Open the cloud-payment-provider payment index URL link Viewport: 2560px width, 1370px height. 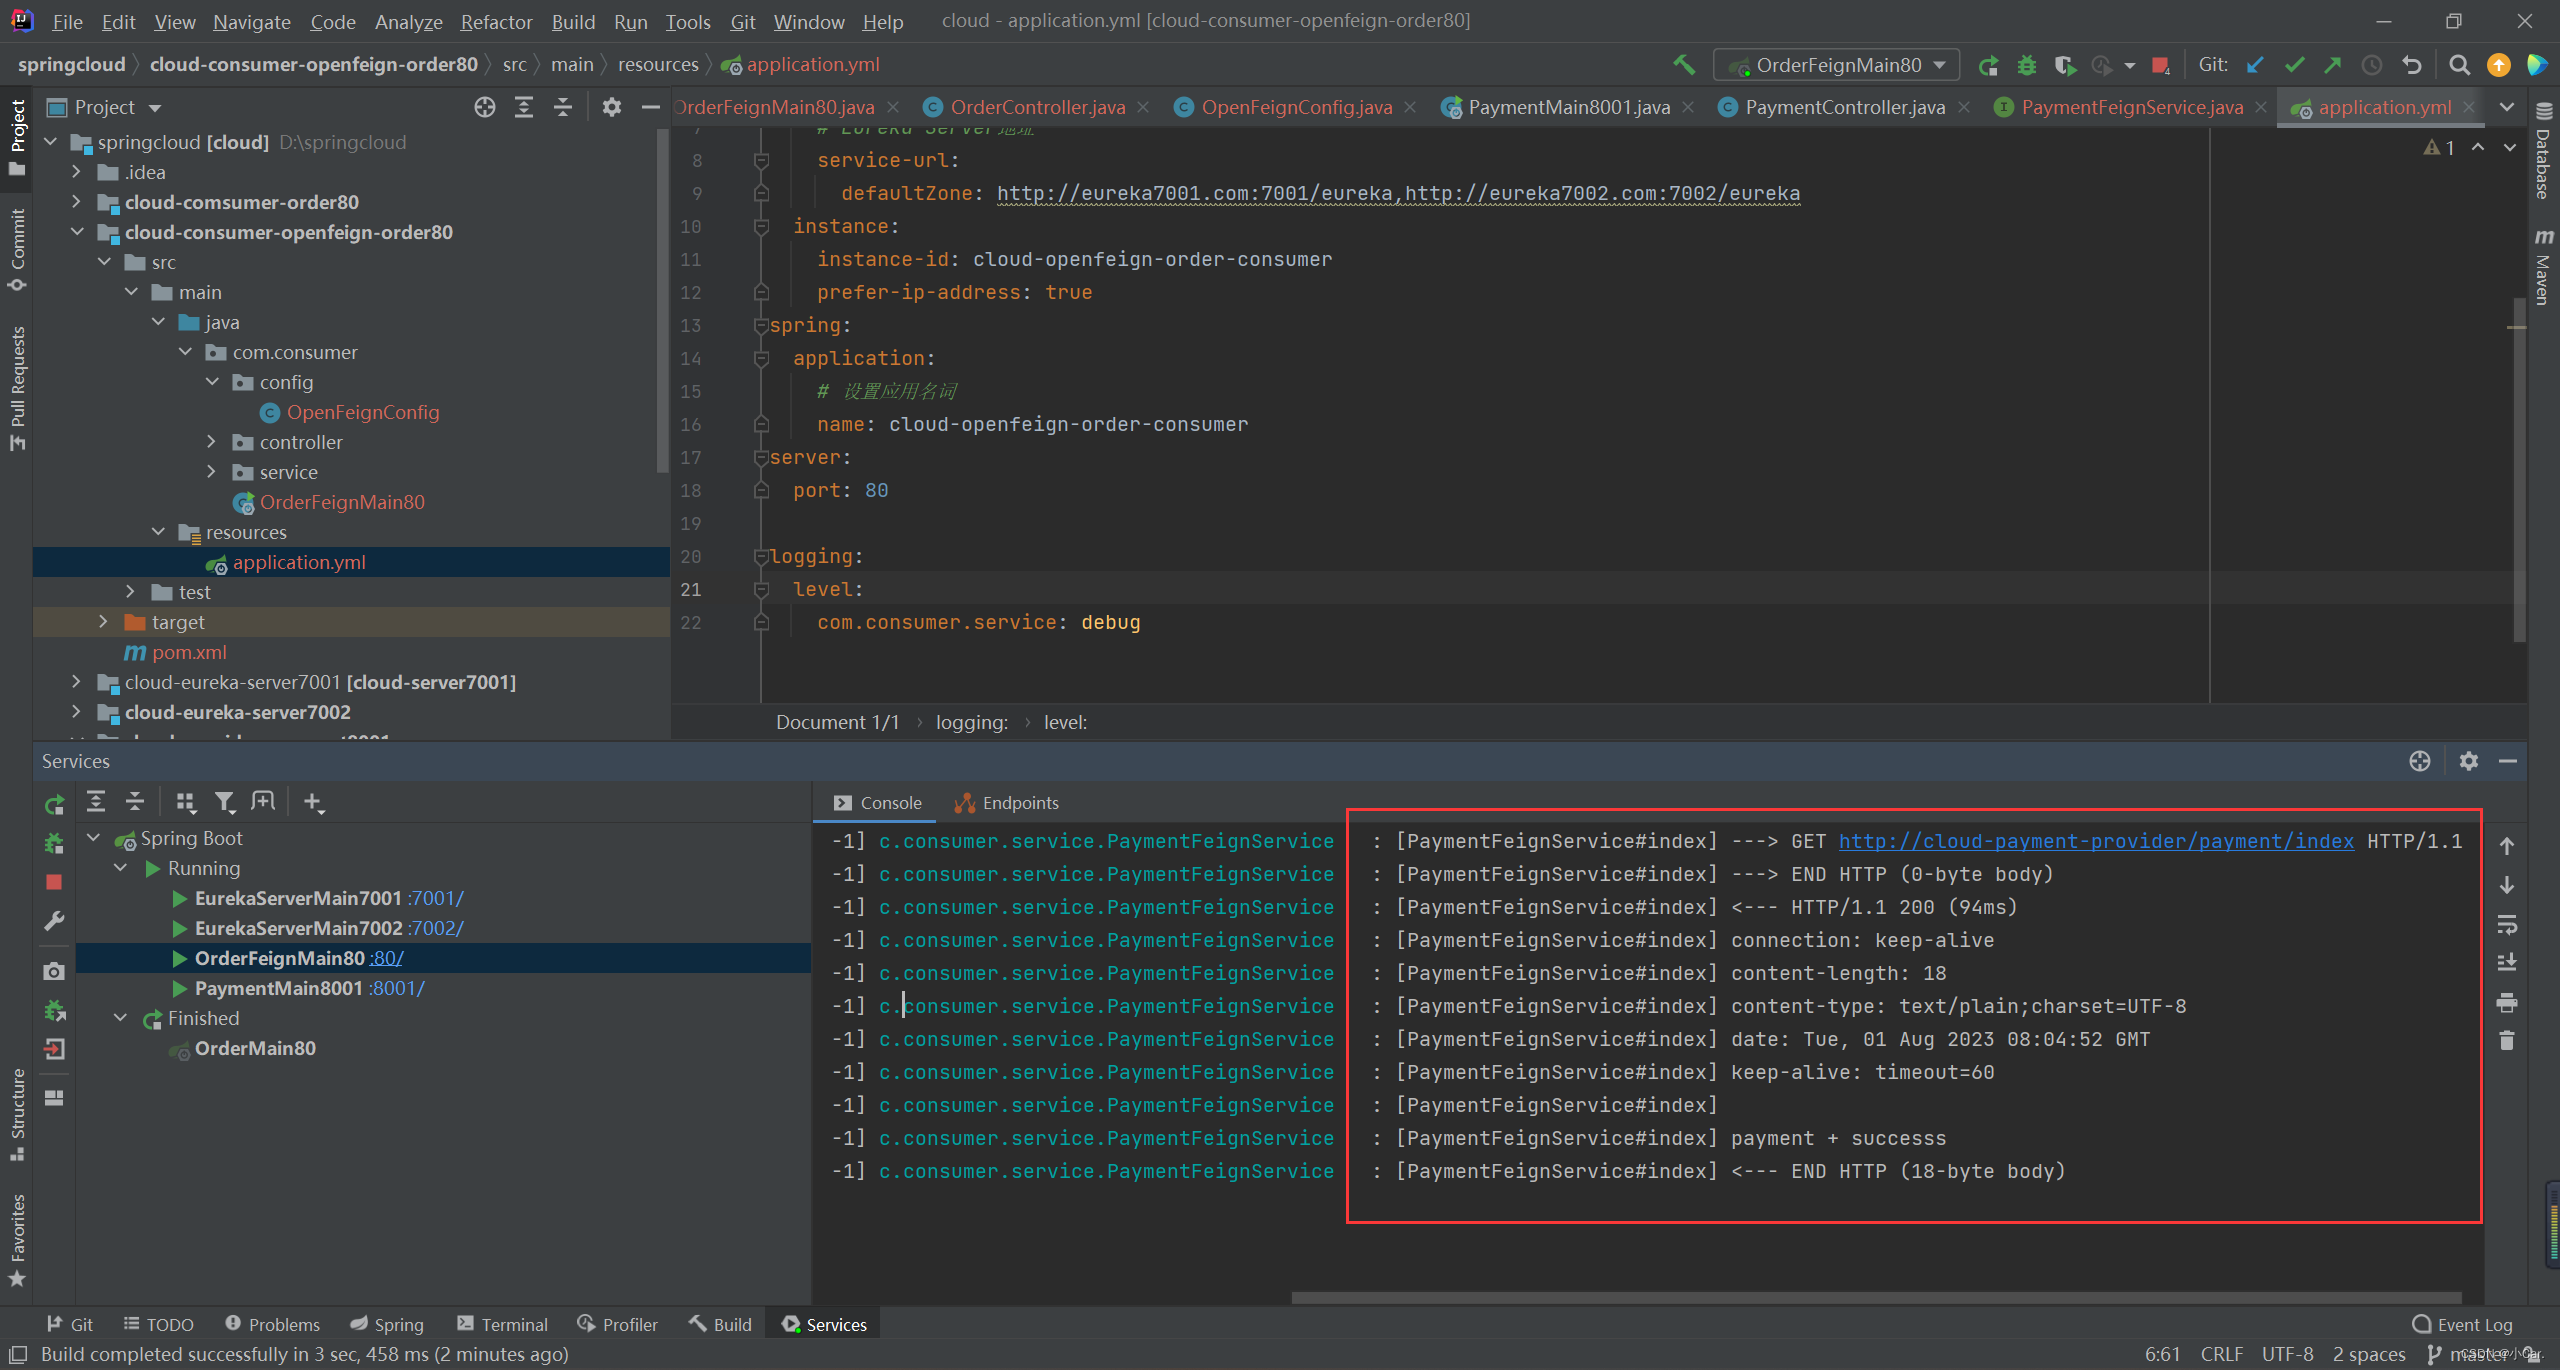click(x=2095, y=841)
